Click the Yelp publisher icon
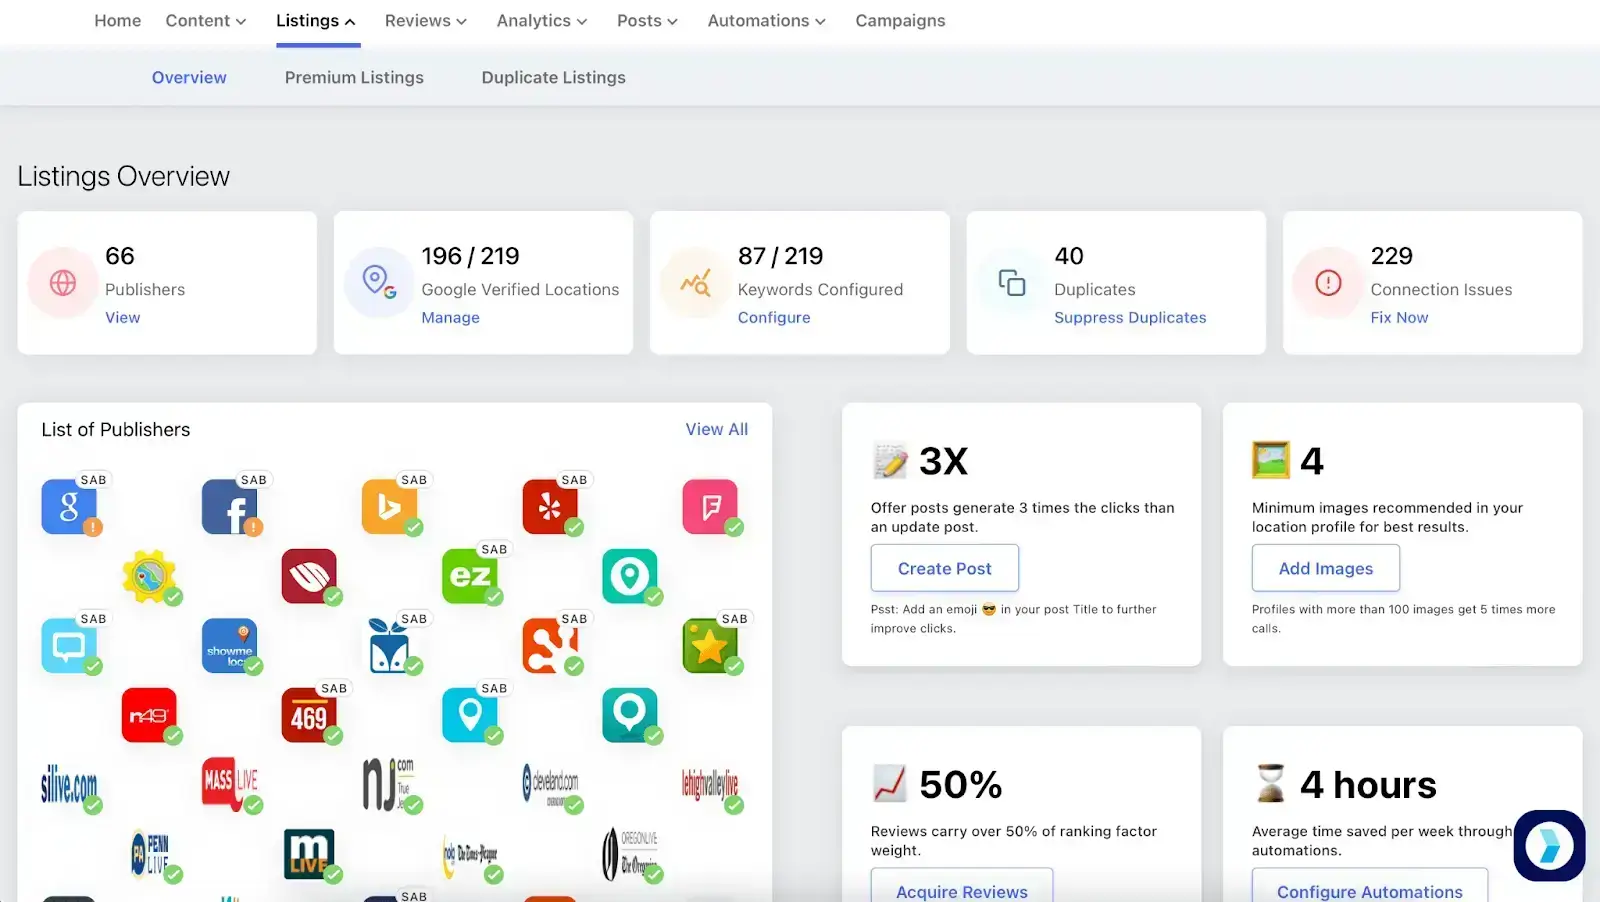 [550, 506]
